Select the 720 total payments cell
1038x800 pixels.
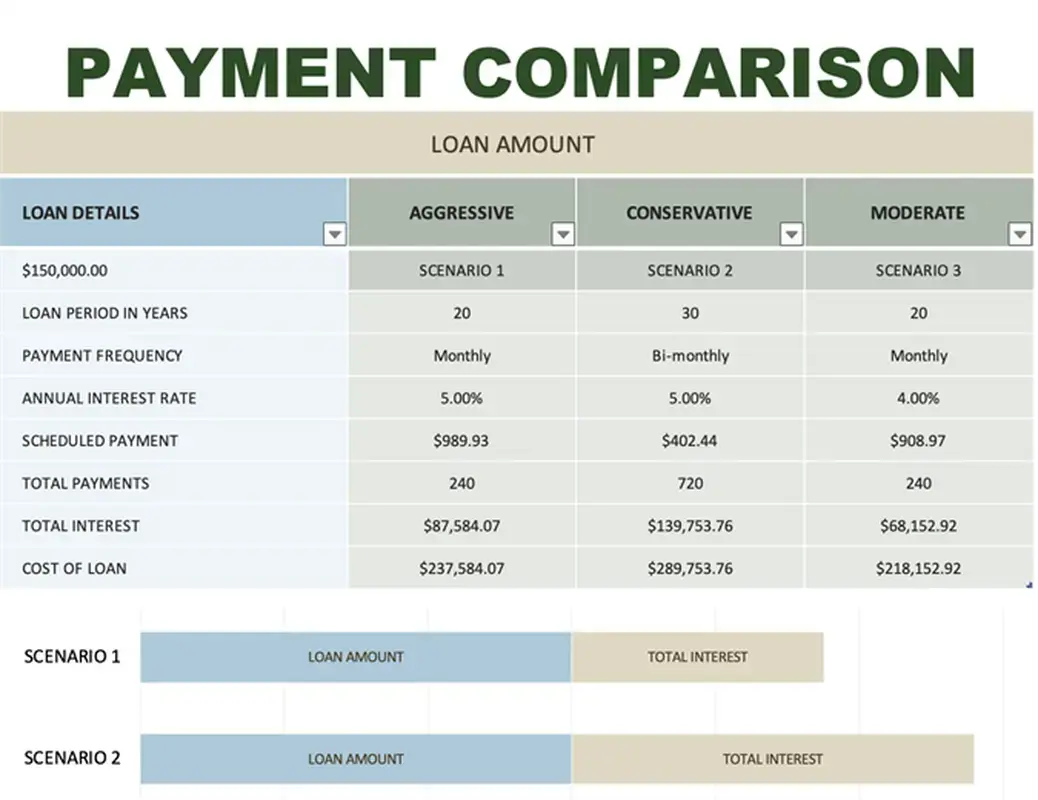[689, 483]
